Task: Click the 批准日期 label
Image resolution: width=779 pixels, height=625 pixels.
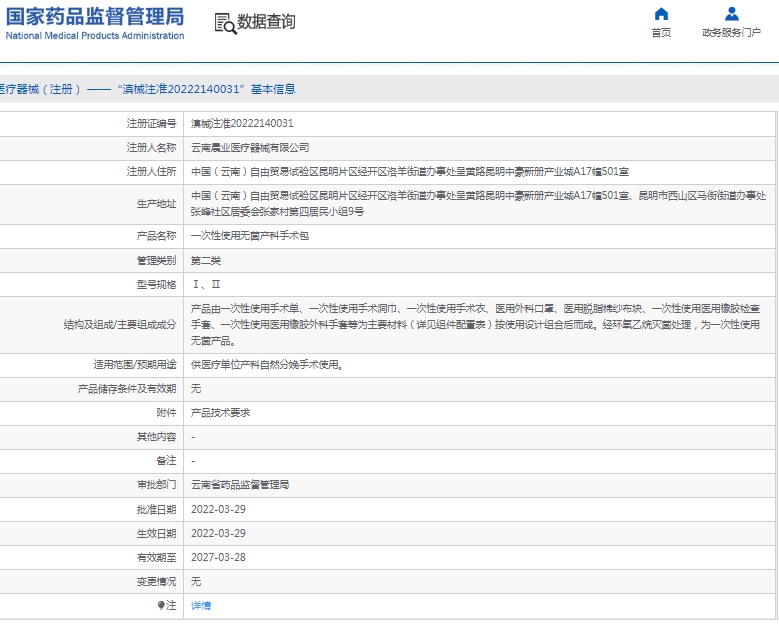Action: tap(156, 509)
